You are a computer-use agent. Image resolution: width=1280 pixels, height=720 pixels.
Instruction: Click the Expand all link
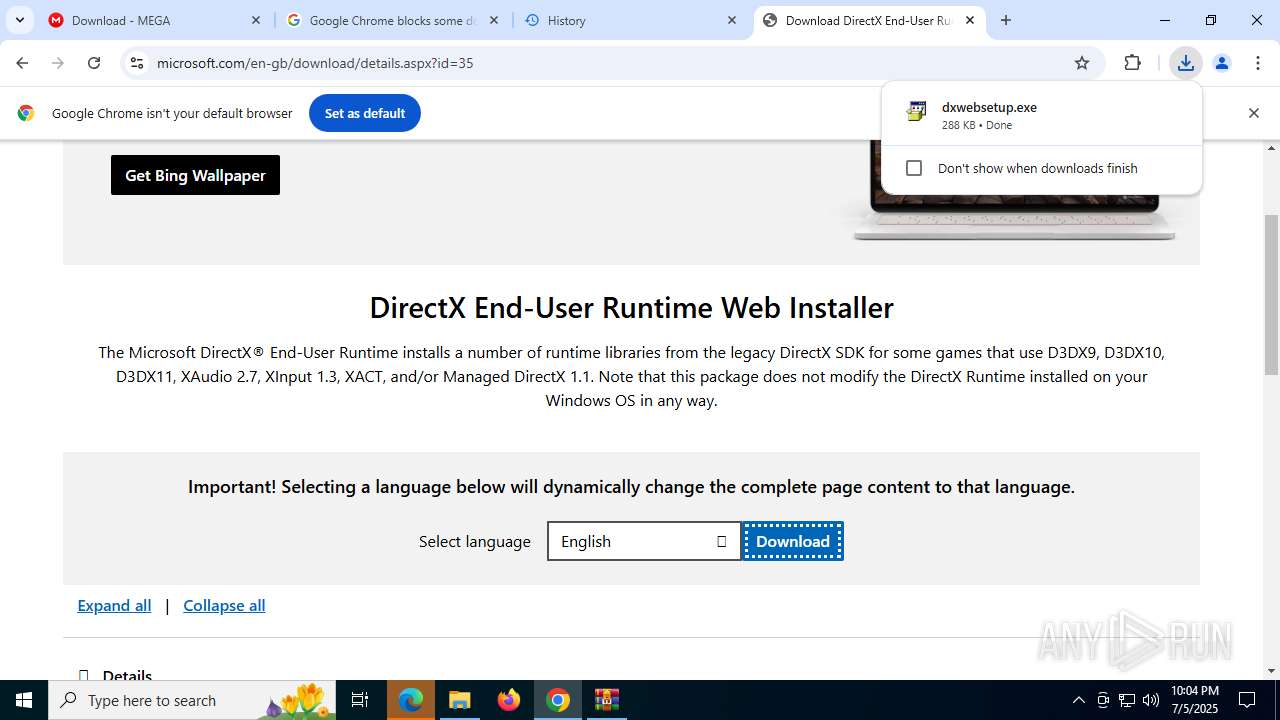pyautogui.click(x=114, y=605)
